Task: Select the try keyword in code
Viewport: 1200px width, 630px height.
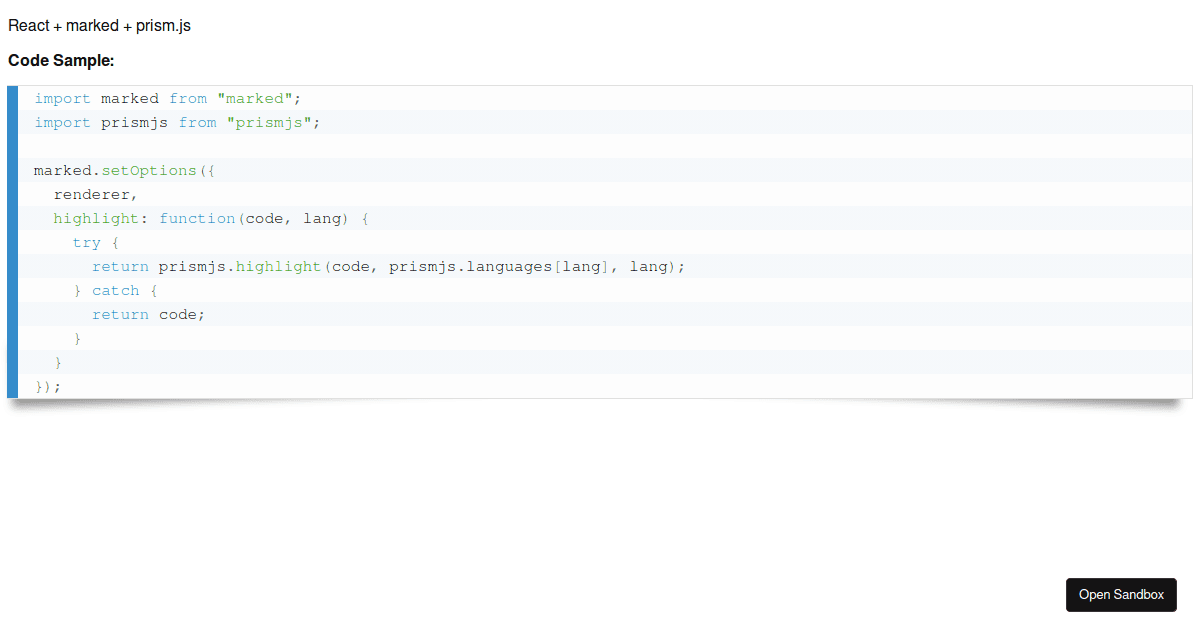Action: click(x=87, y=242)
